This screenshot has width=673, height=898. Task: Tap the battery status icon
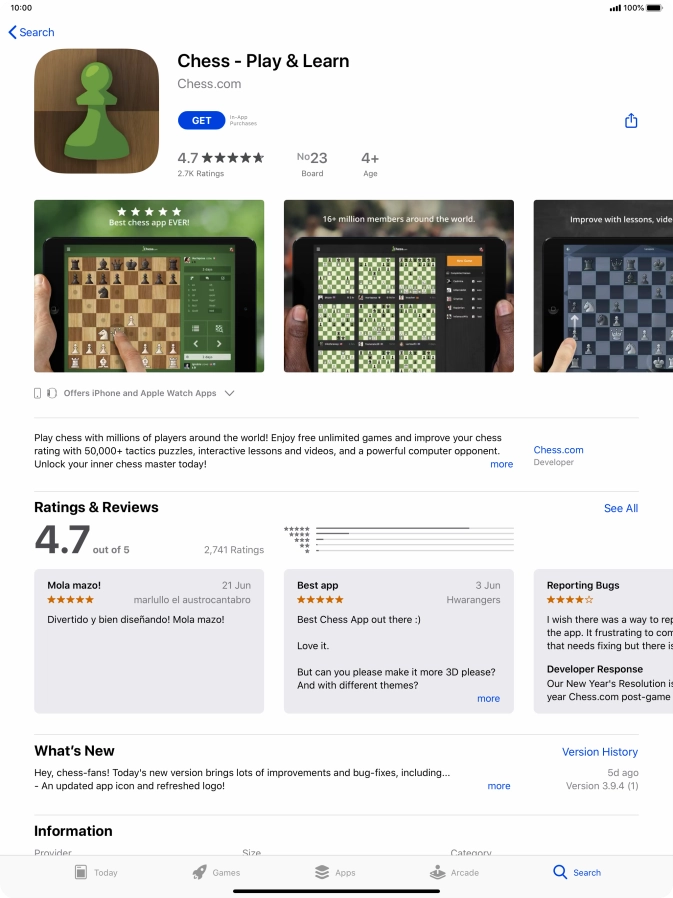pos(654,8)
